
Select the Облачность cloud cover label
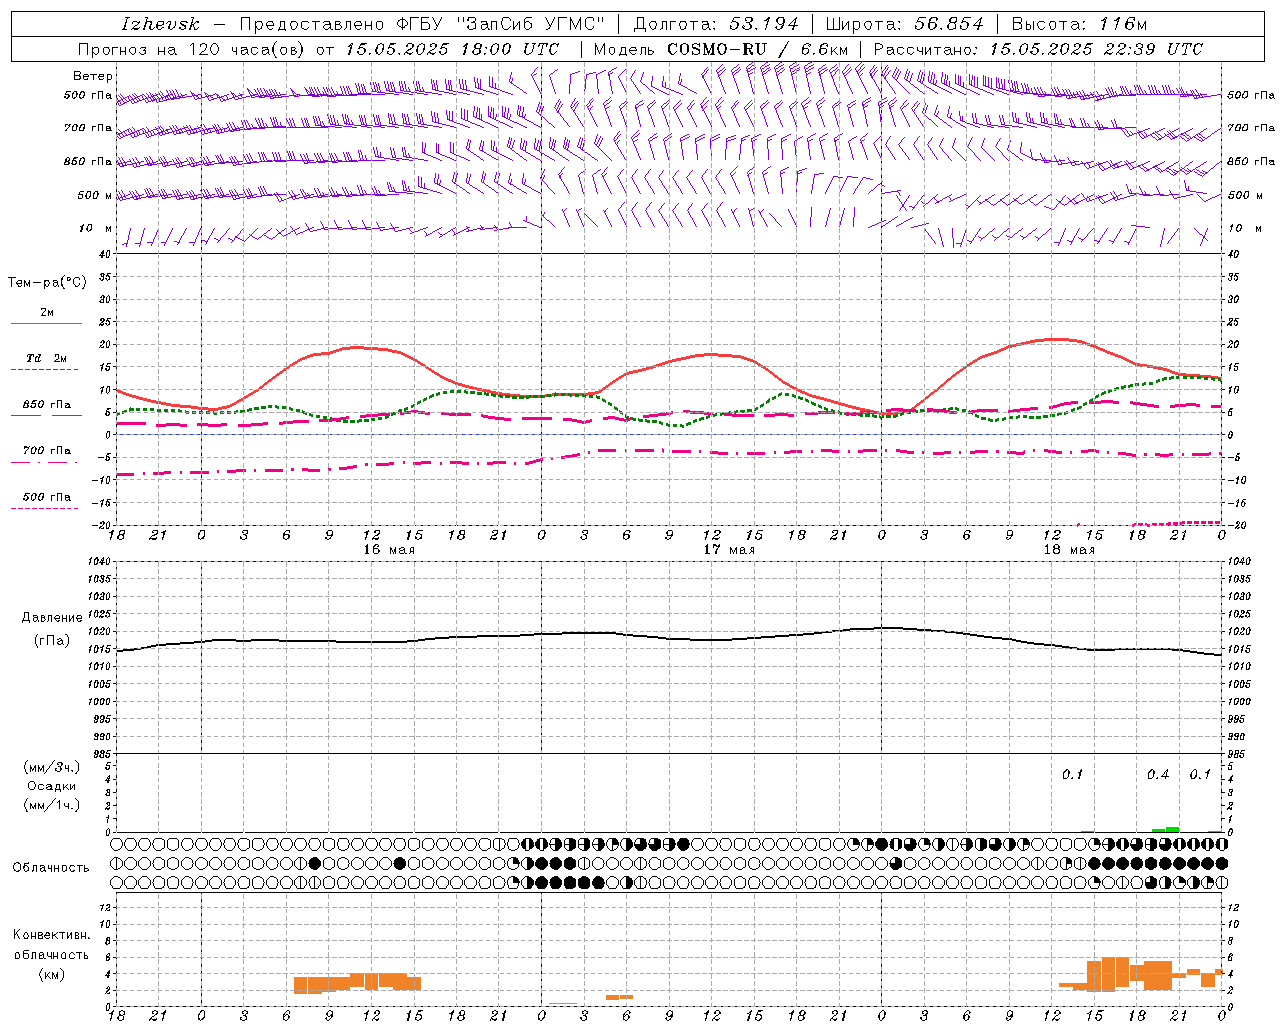tap(51, 867)
